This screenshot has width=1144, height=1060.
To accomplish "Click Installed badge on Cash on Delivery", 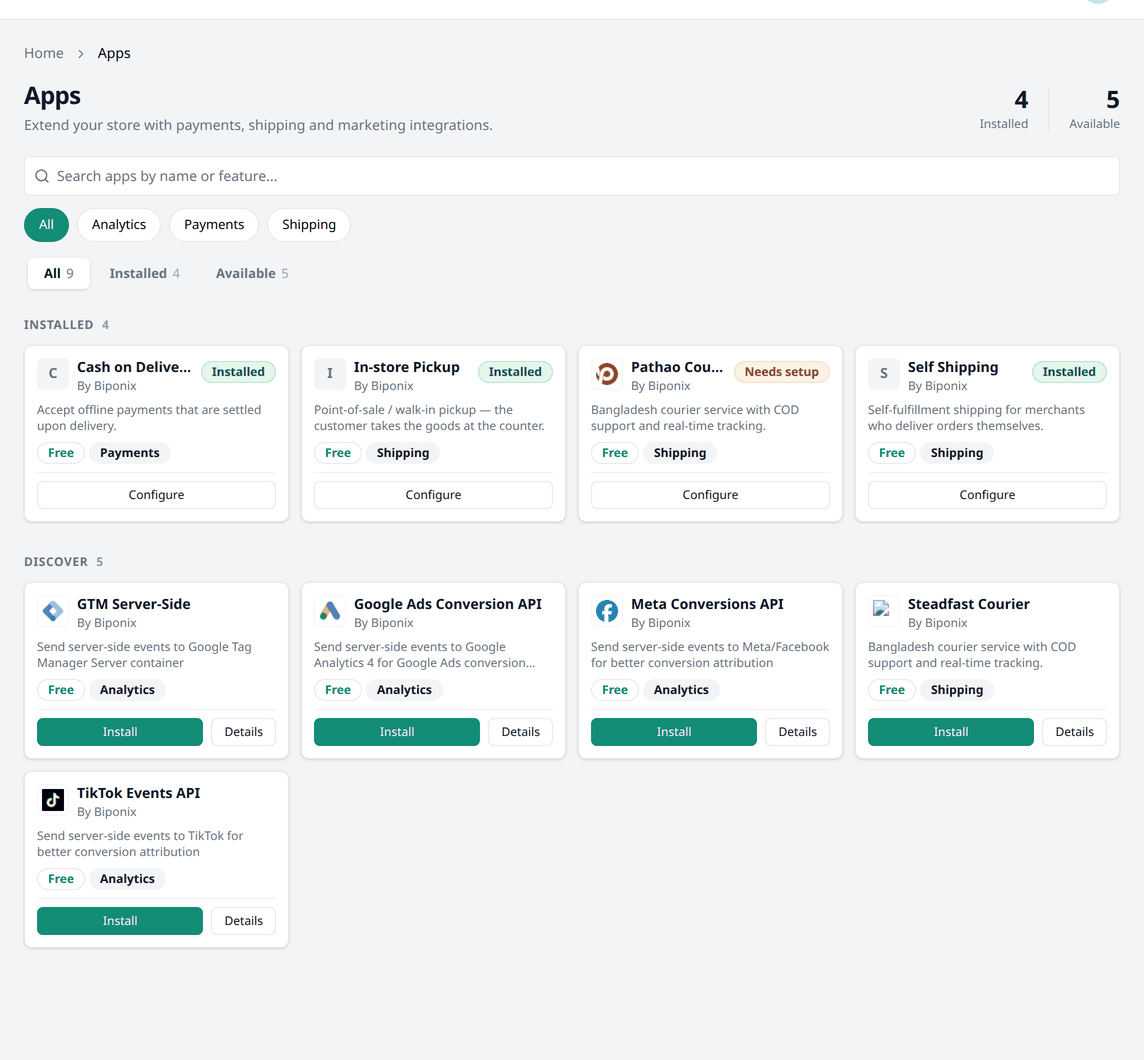I will [238, 372].
